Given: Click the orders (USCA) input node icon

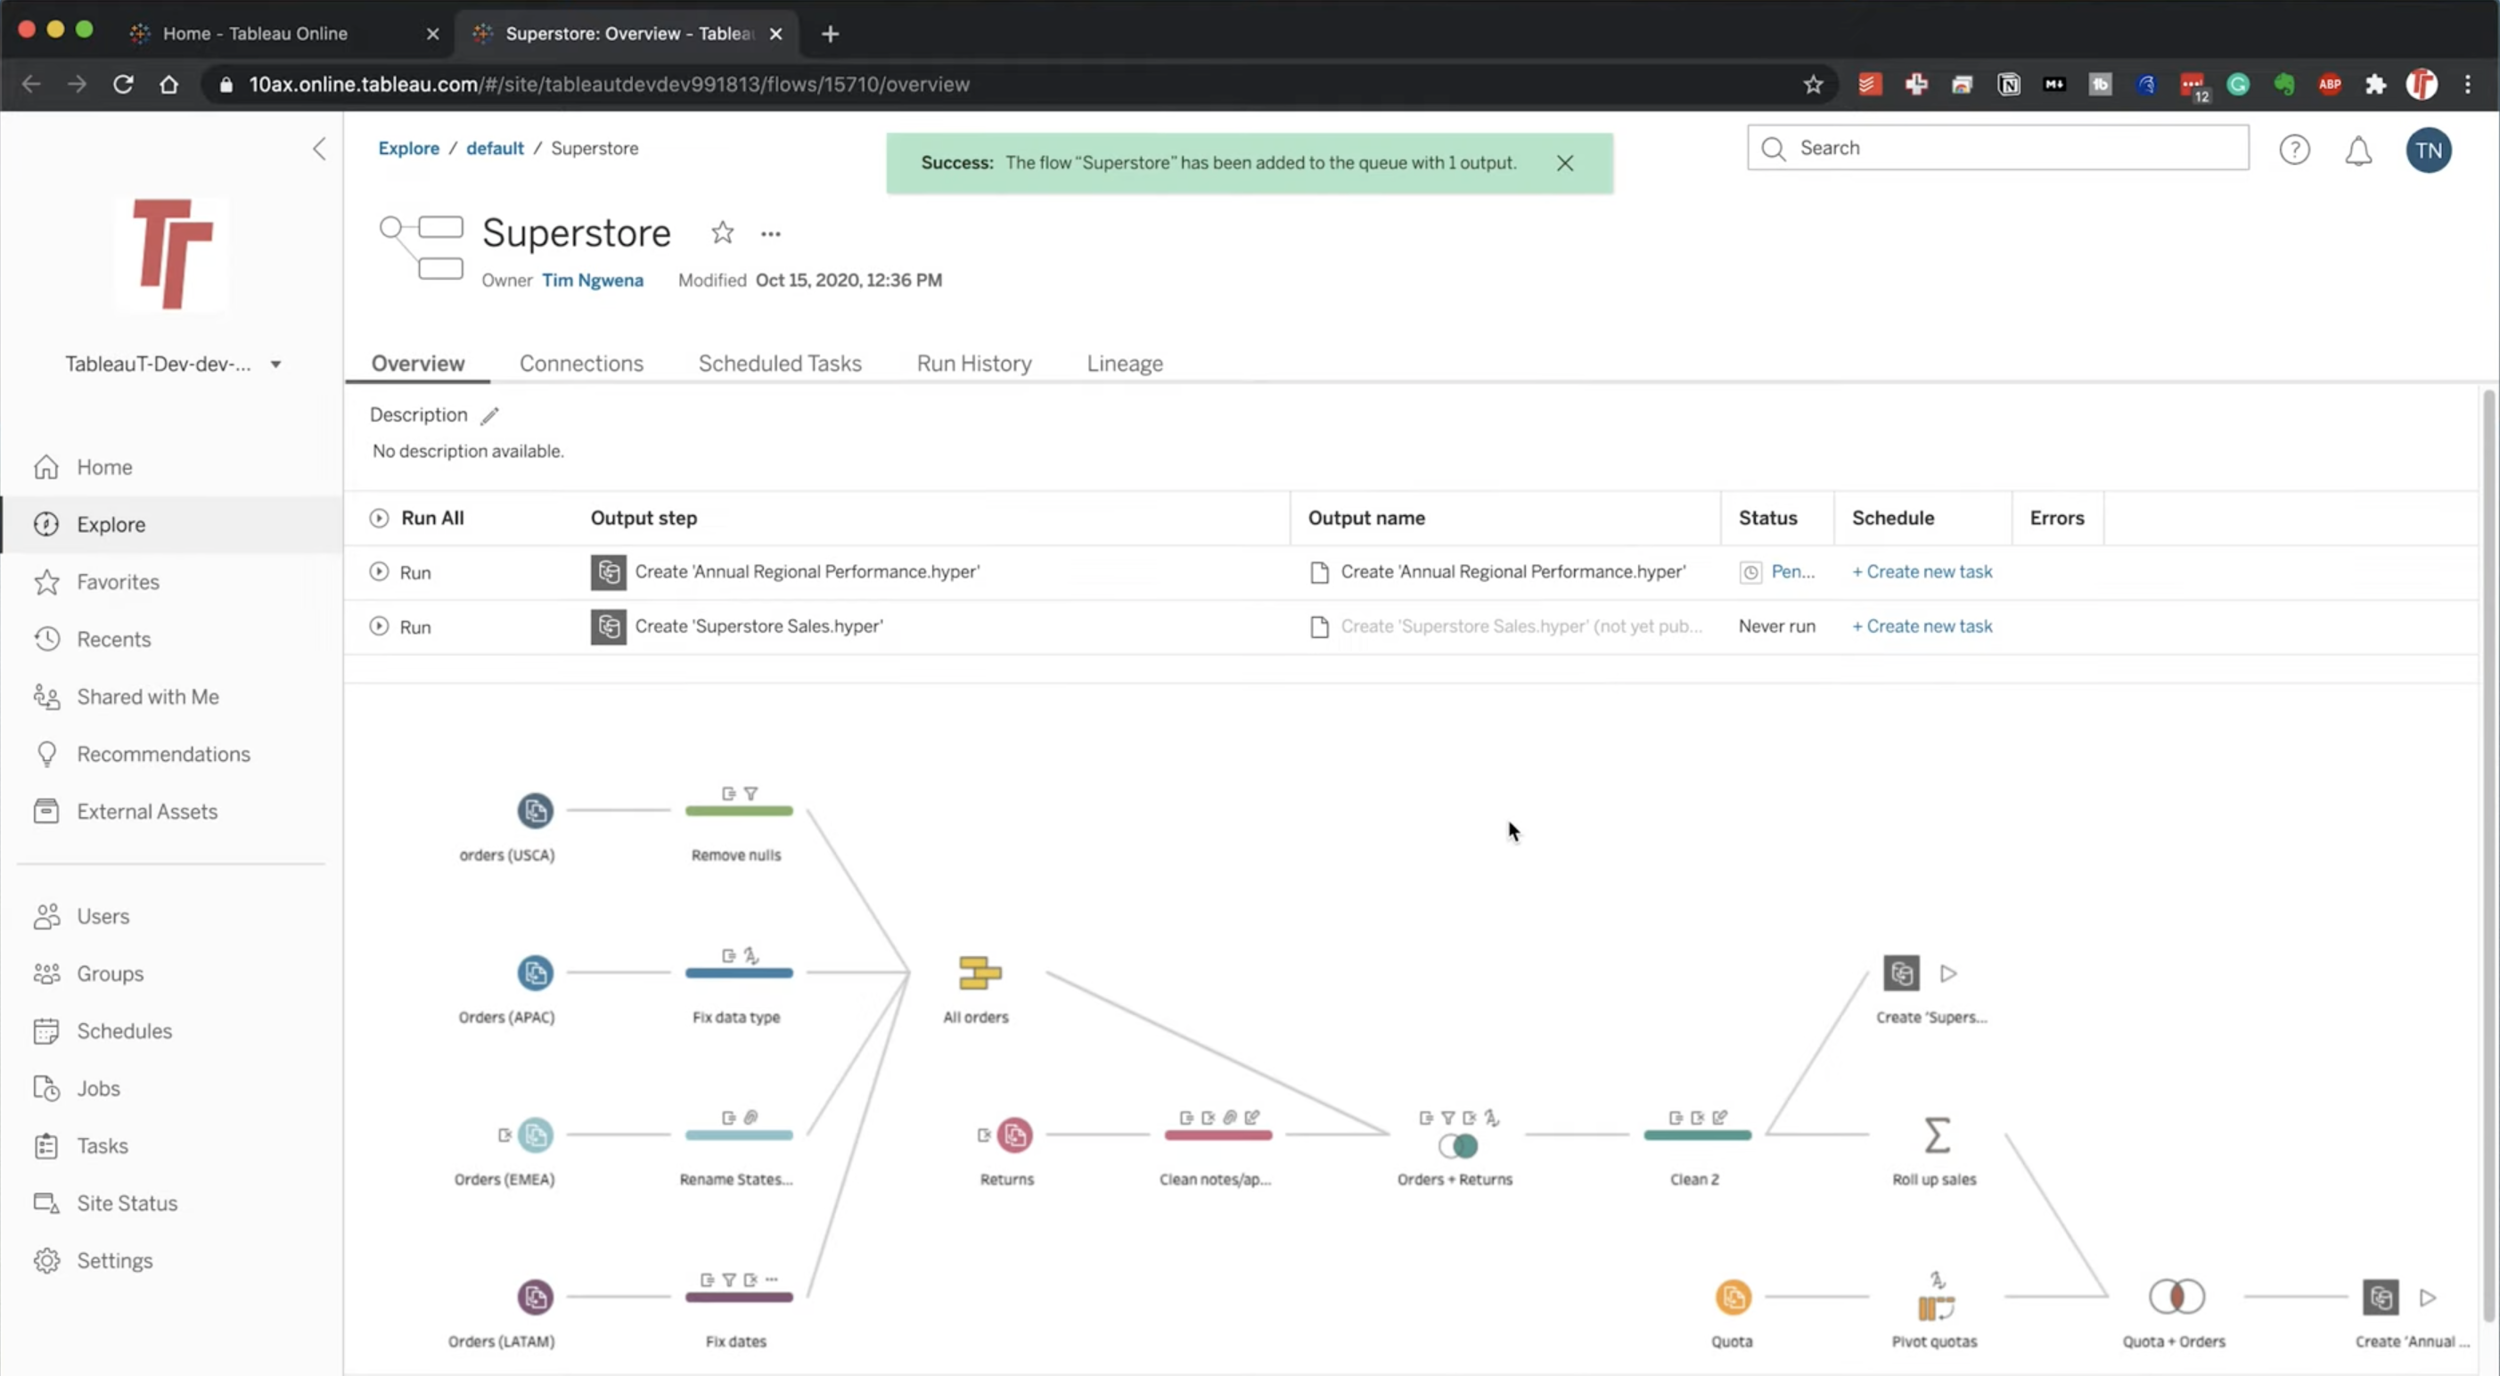Looking at the screenshot, I should (x=535, y=810).
